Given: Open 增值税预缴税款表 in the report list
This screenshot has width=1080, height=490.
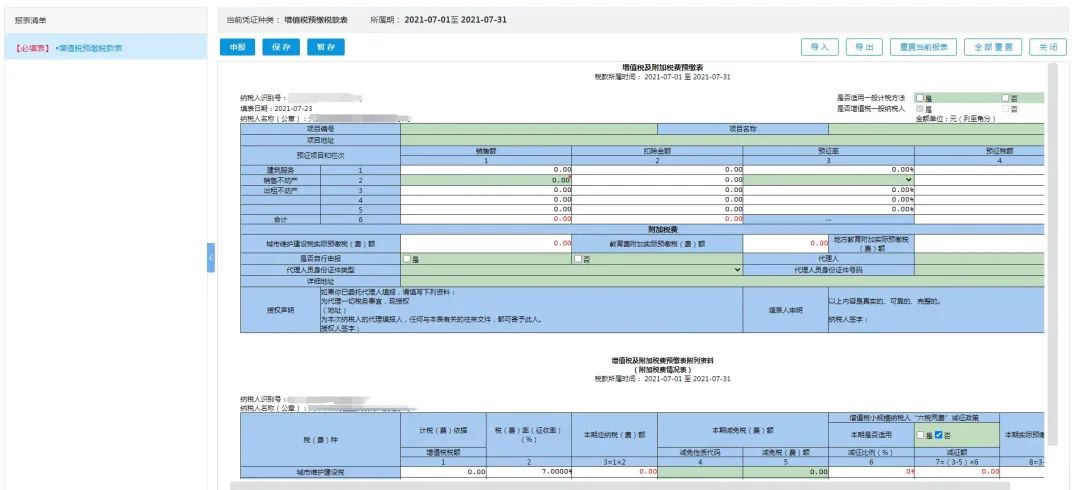Looking at the screenshot, I should tap(91, 48).
